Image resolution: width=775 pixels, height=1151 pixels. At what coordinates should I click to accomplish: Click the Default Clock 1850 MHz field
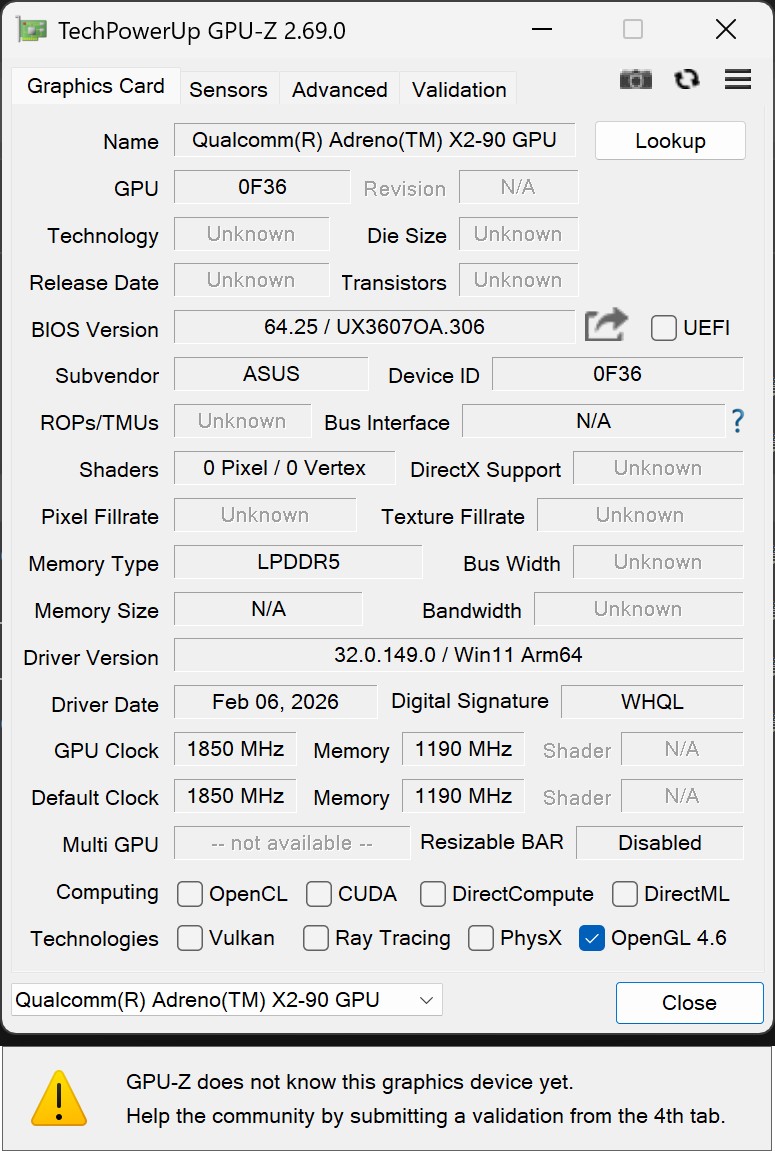click(235, 796)
